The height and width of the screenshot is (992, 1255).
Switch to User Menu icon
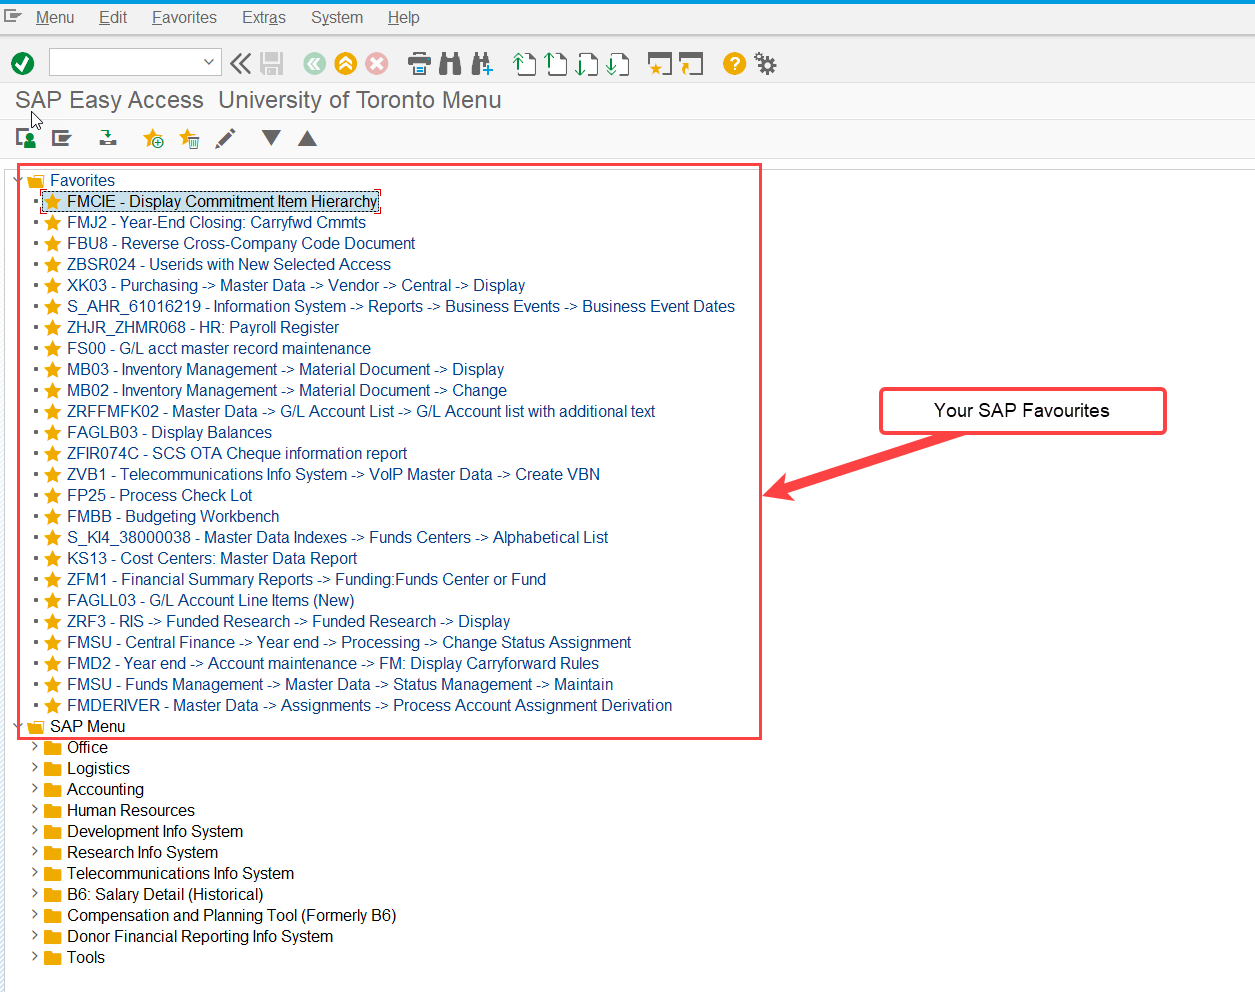click(26, 138)
